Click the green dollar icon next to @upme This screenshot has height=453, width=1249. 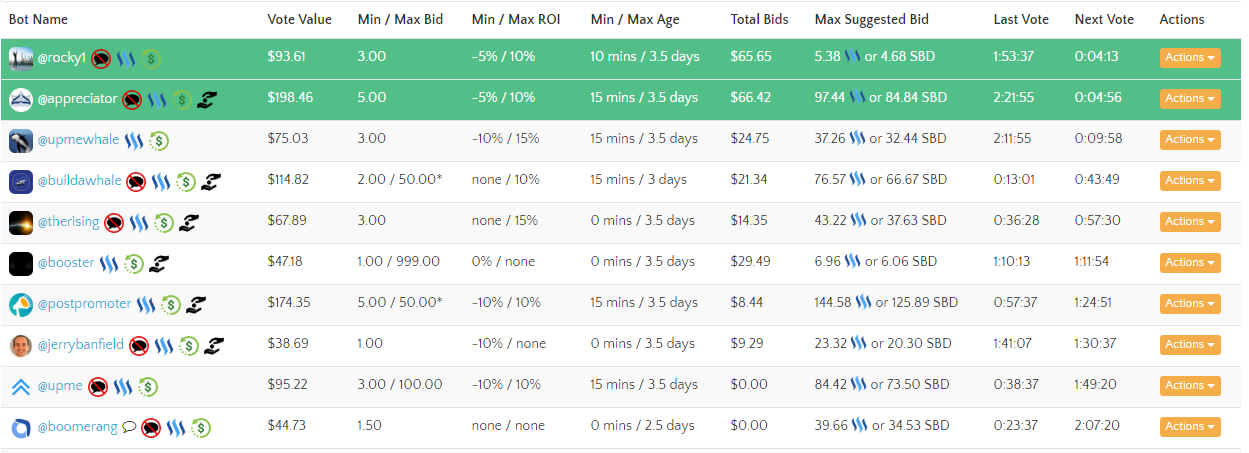click(x=148, y=387)
